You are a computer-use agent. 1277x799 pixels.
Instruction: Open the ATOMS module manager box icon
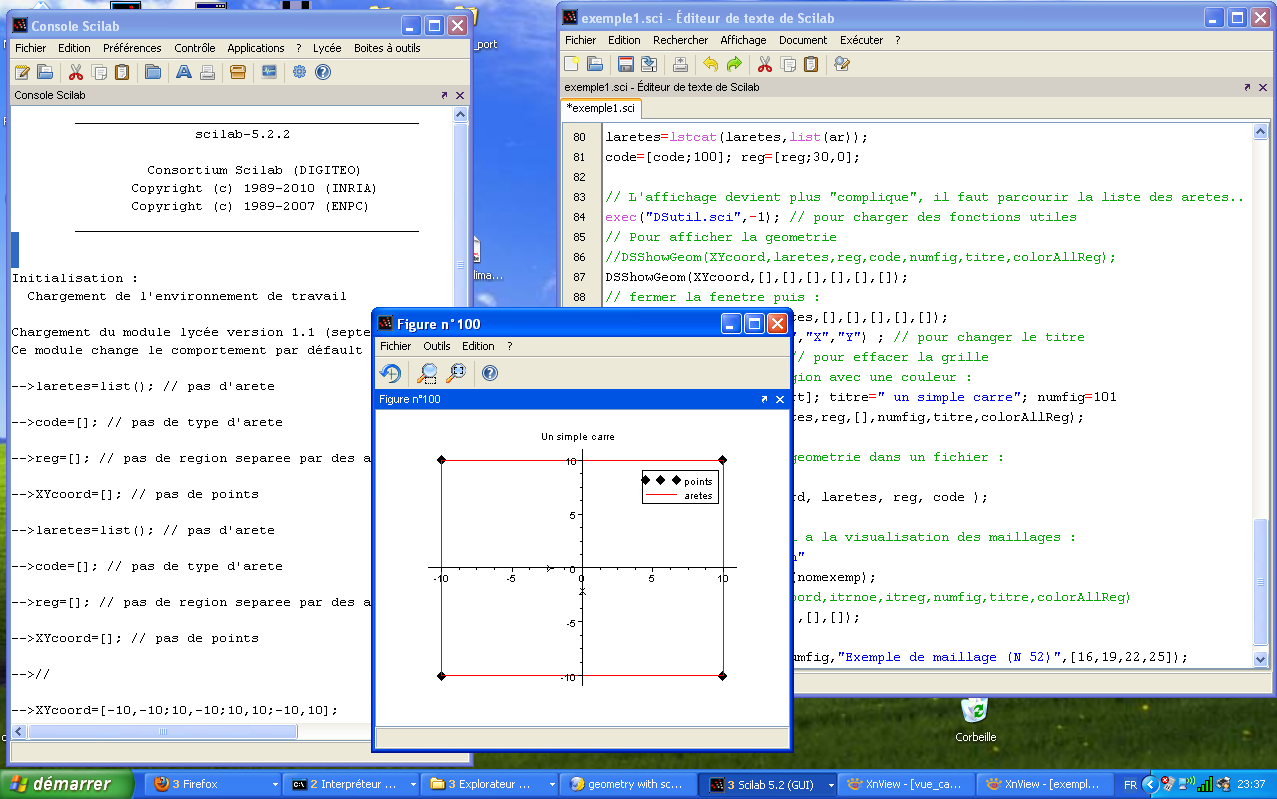tap(238, 72)
